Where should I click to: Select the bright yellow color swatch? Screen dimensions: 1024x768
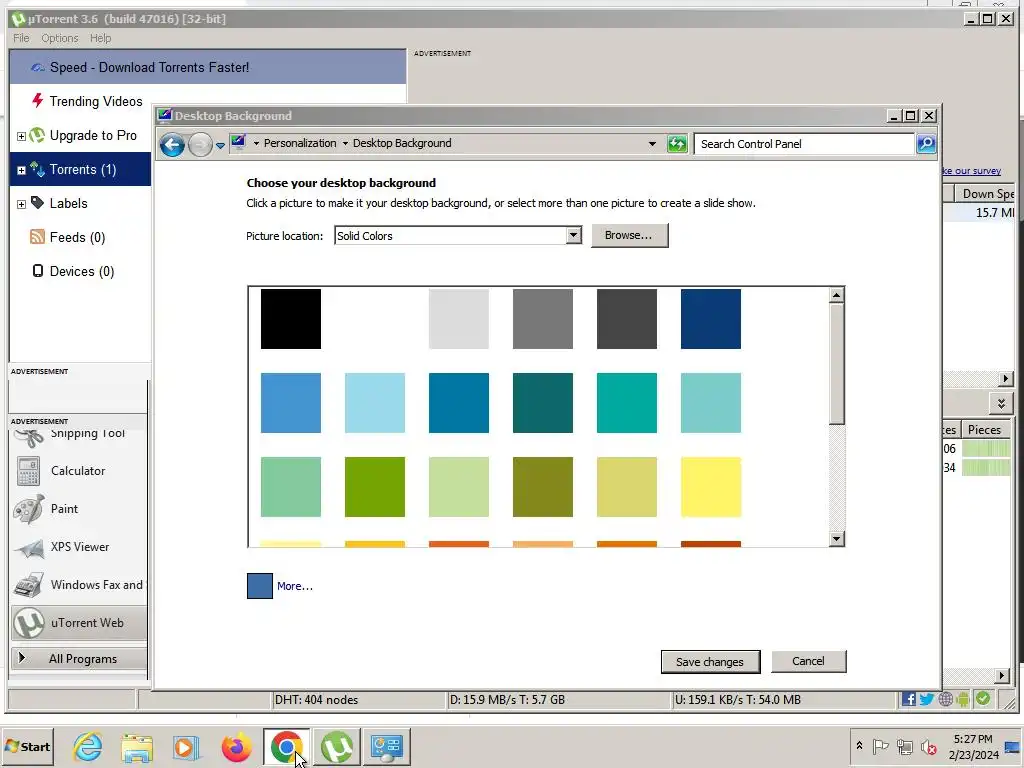tap(711, 487)
